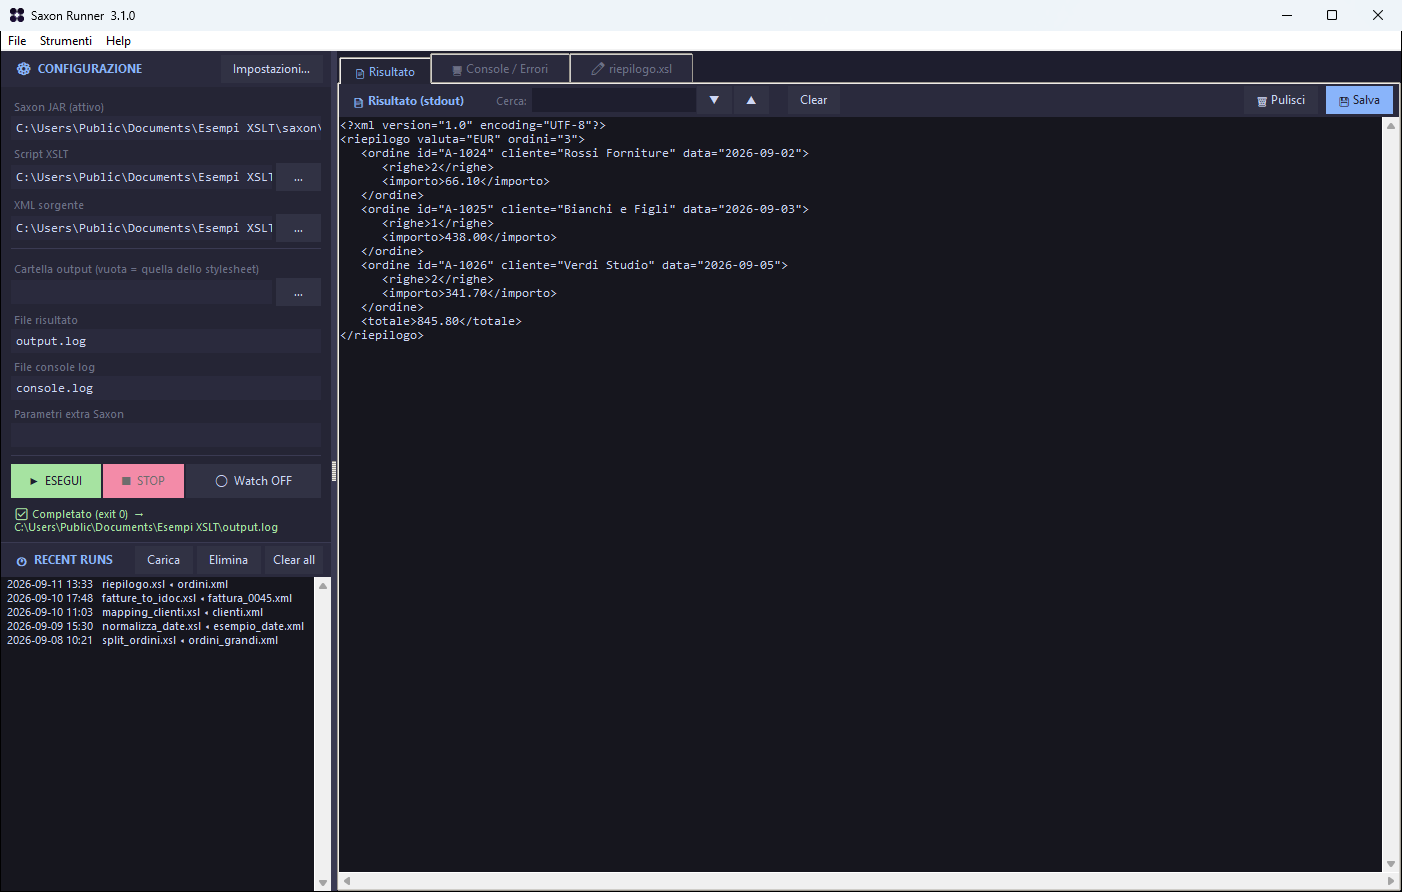Viewport: 1402px width, 892px height.
Task: Click the Cerca search field
Action: pos(613,100)
